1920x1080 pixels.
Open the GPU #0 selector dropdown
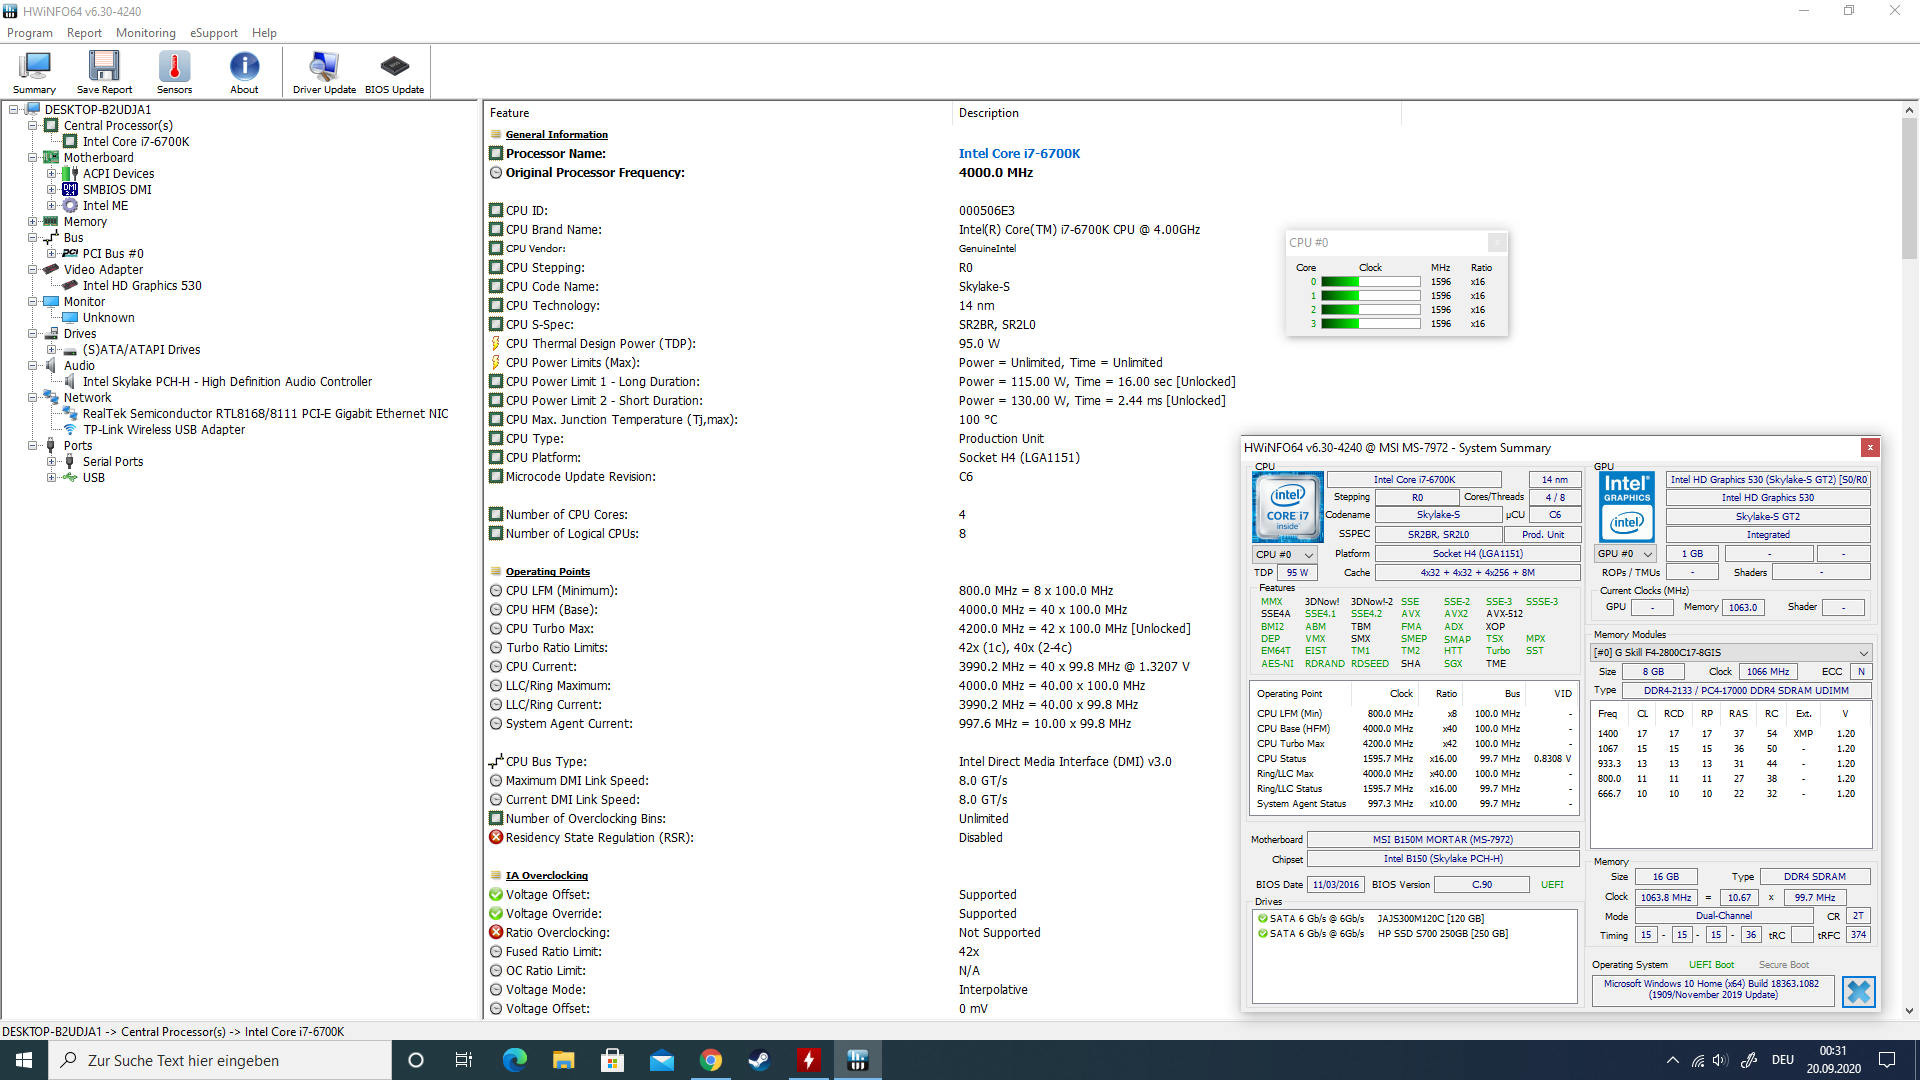(1625, 554)
